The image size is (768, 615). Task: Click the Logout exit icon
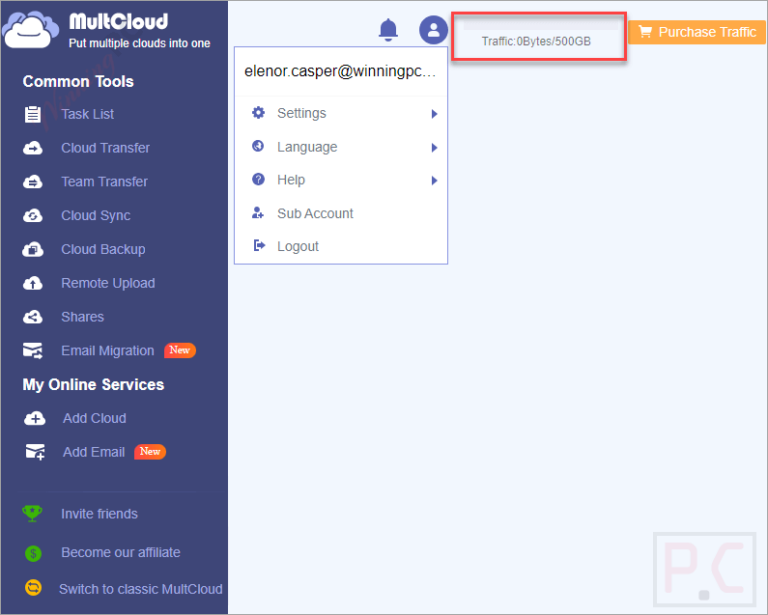(x=259, y=245)
